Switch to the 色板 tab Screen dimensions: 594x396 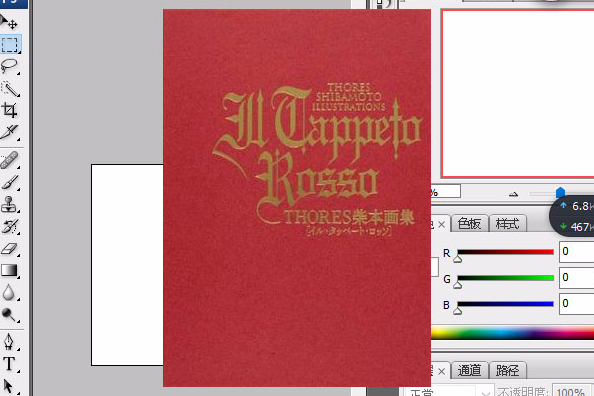[x=469, y=224]
